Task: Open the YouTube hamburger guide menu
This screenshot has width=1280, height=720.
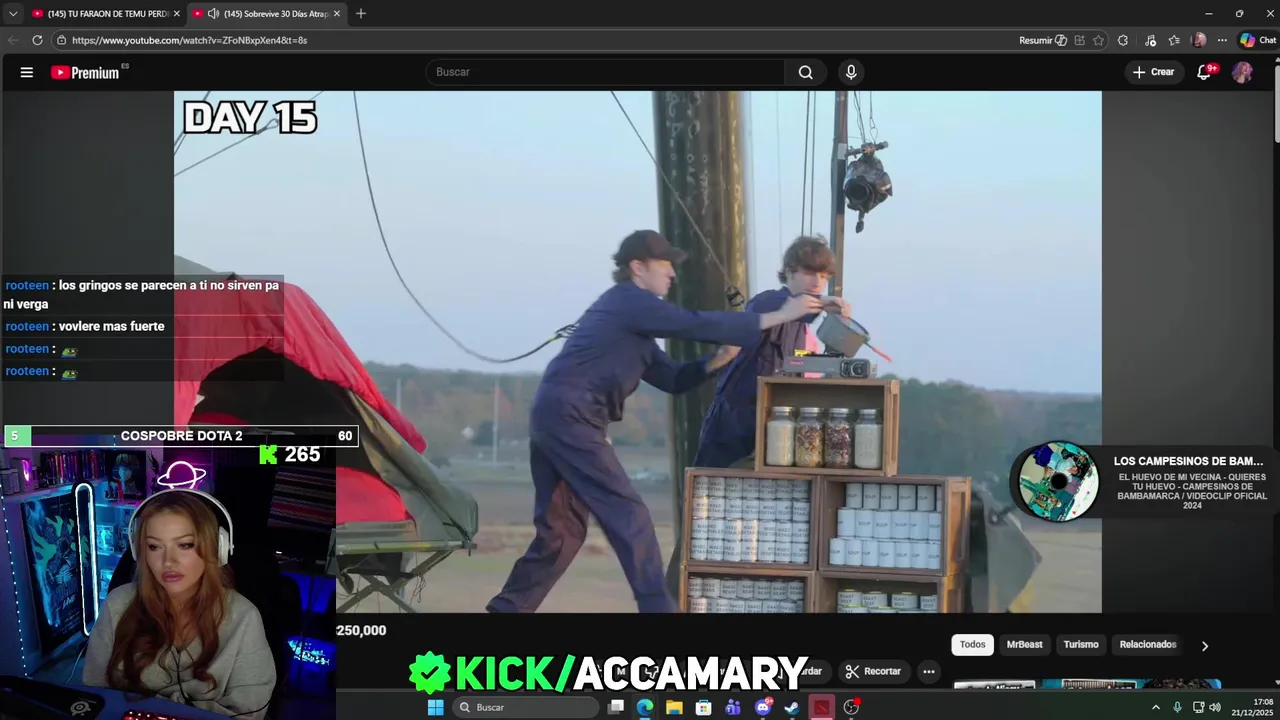Action: pos(27,72)
